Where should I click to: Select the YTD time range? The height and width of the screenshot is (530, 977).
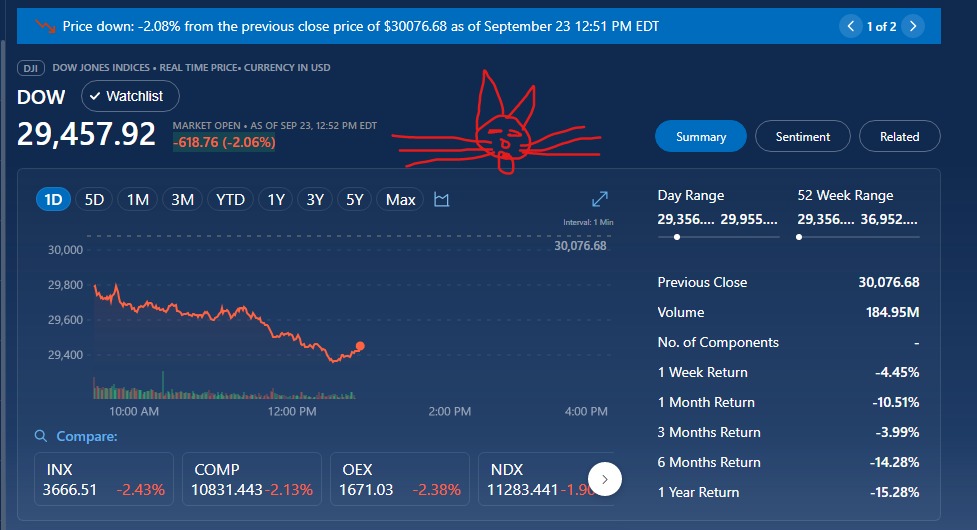(x=230, y=200)
